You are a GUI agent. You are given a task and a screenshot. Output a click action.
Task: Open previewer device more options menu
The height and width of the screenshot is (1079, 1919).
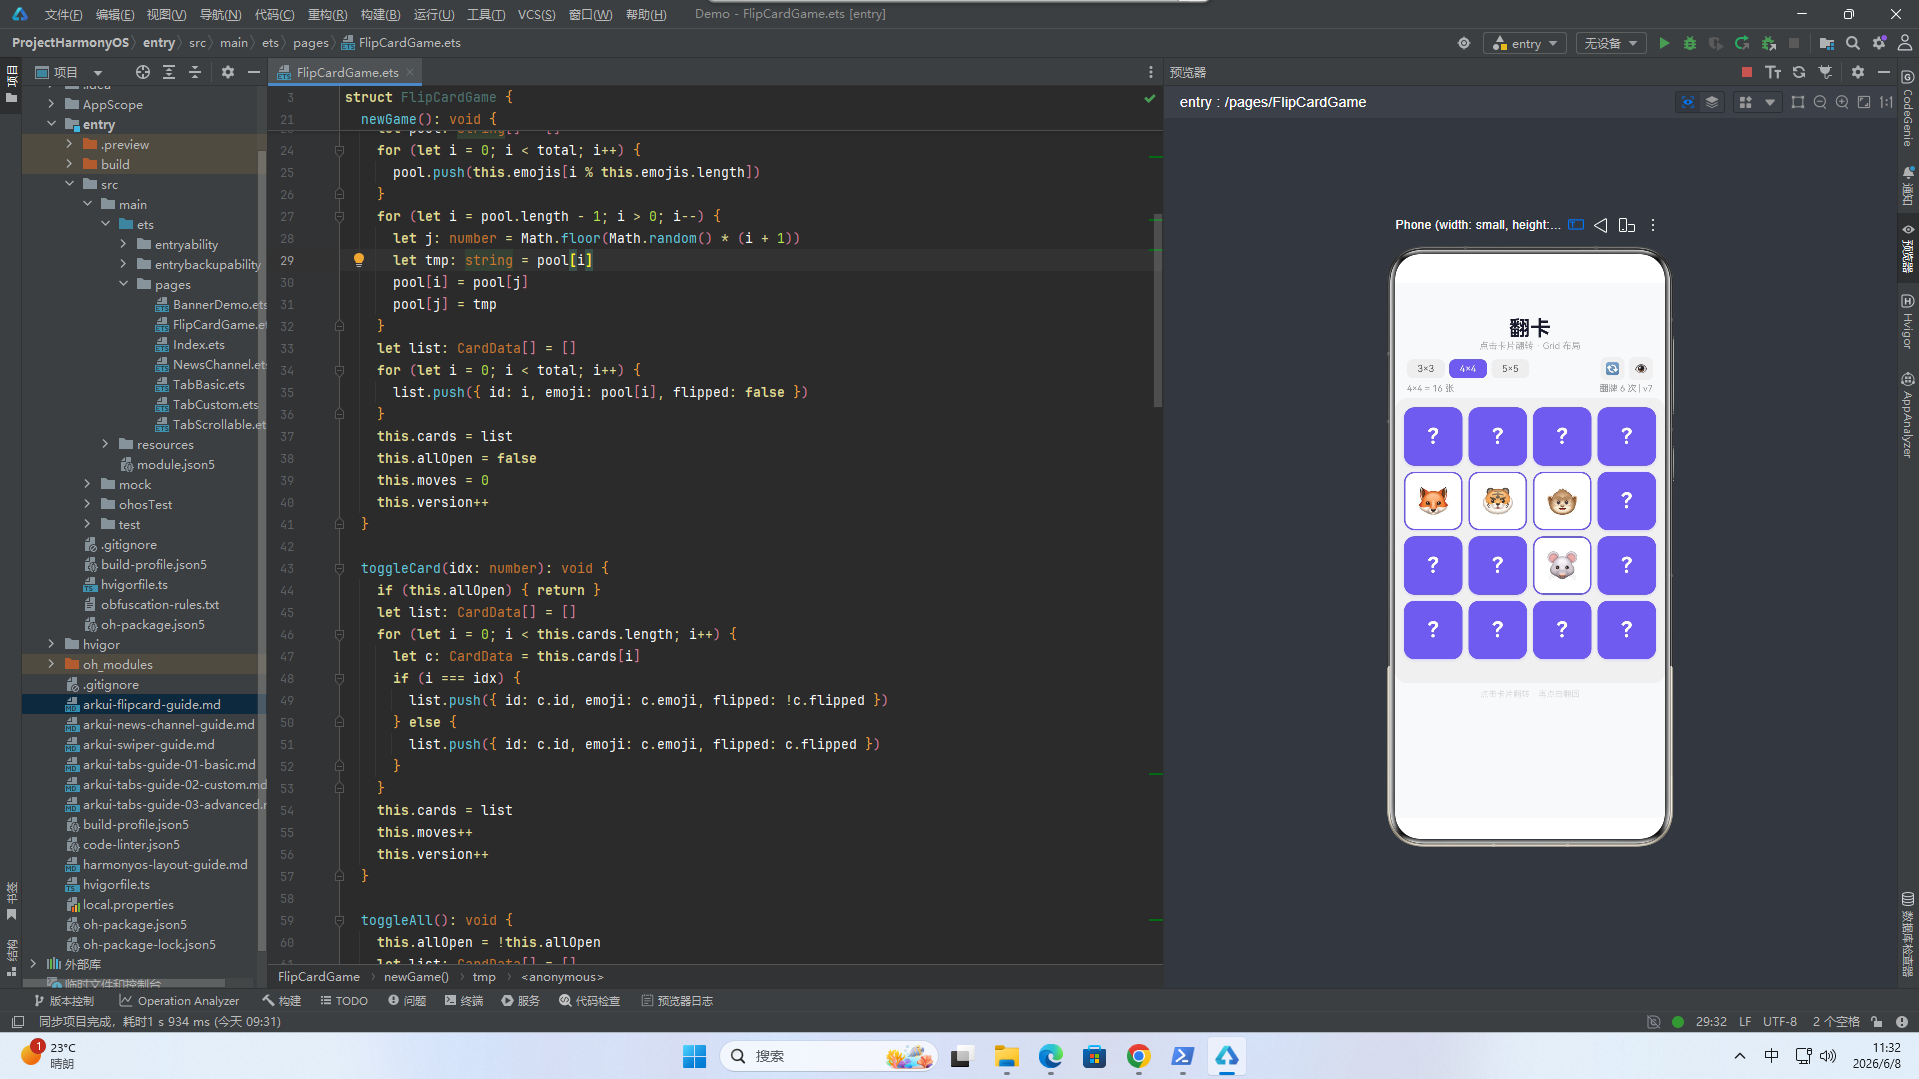click(x=1653, y=225)
